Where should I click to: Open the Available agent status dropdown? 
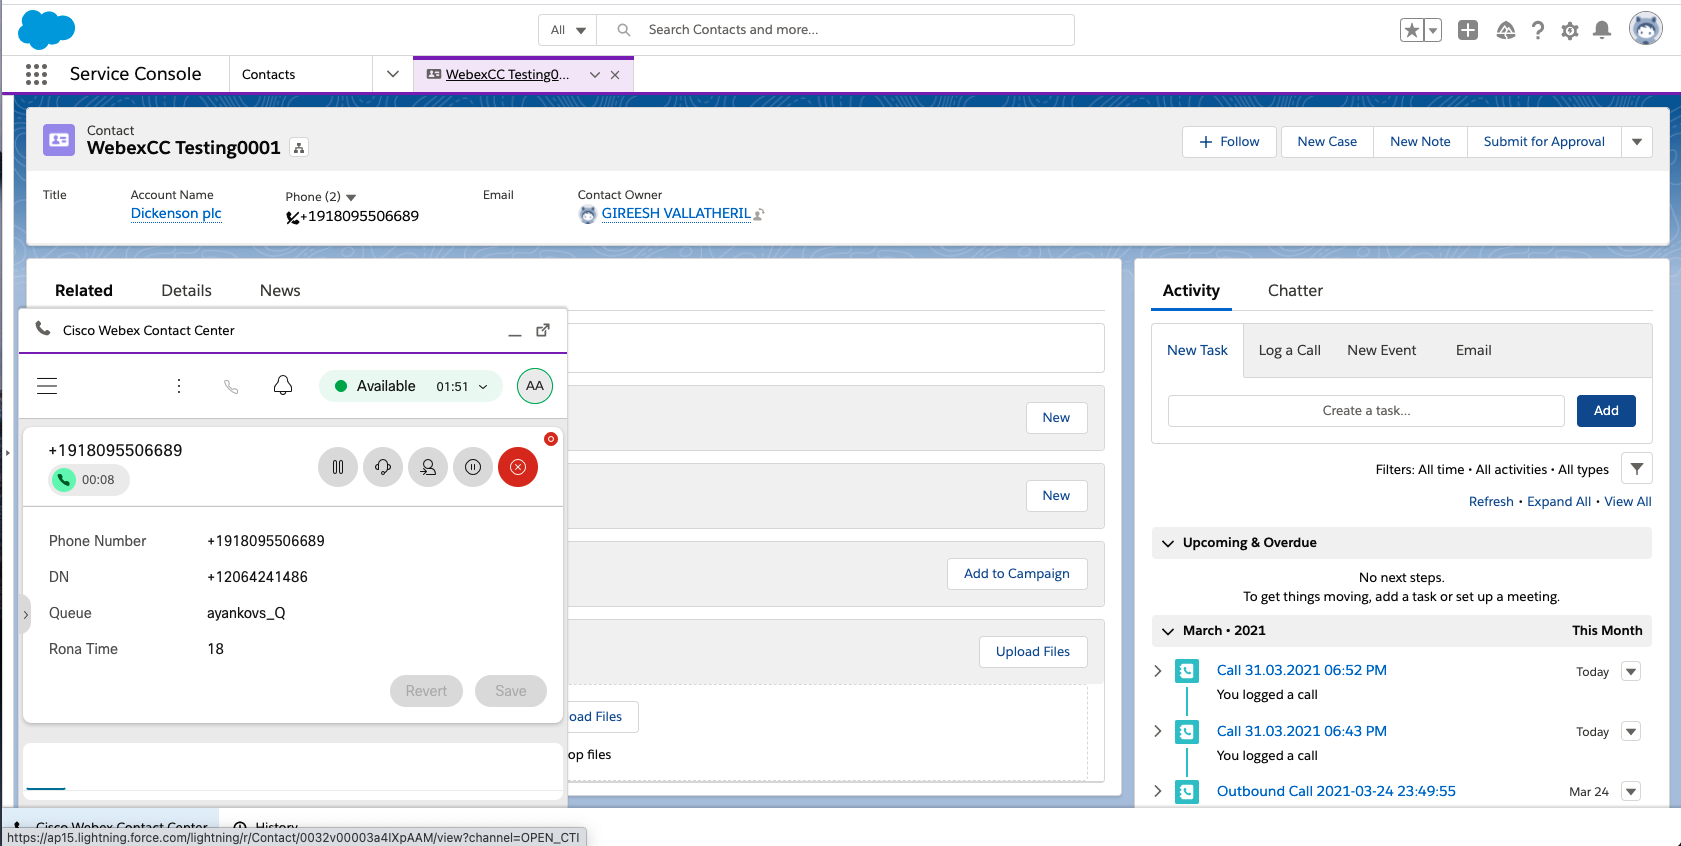coord(410,386)
